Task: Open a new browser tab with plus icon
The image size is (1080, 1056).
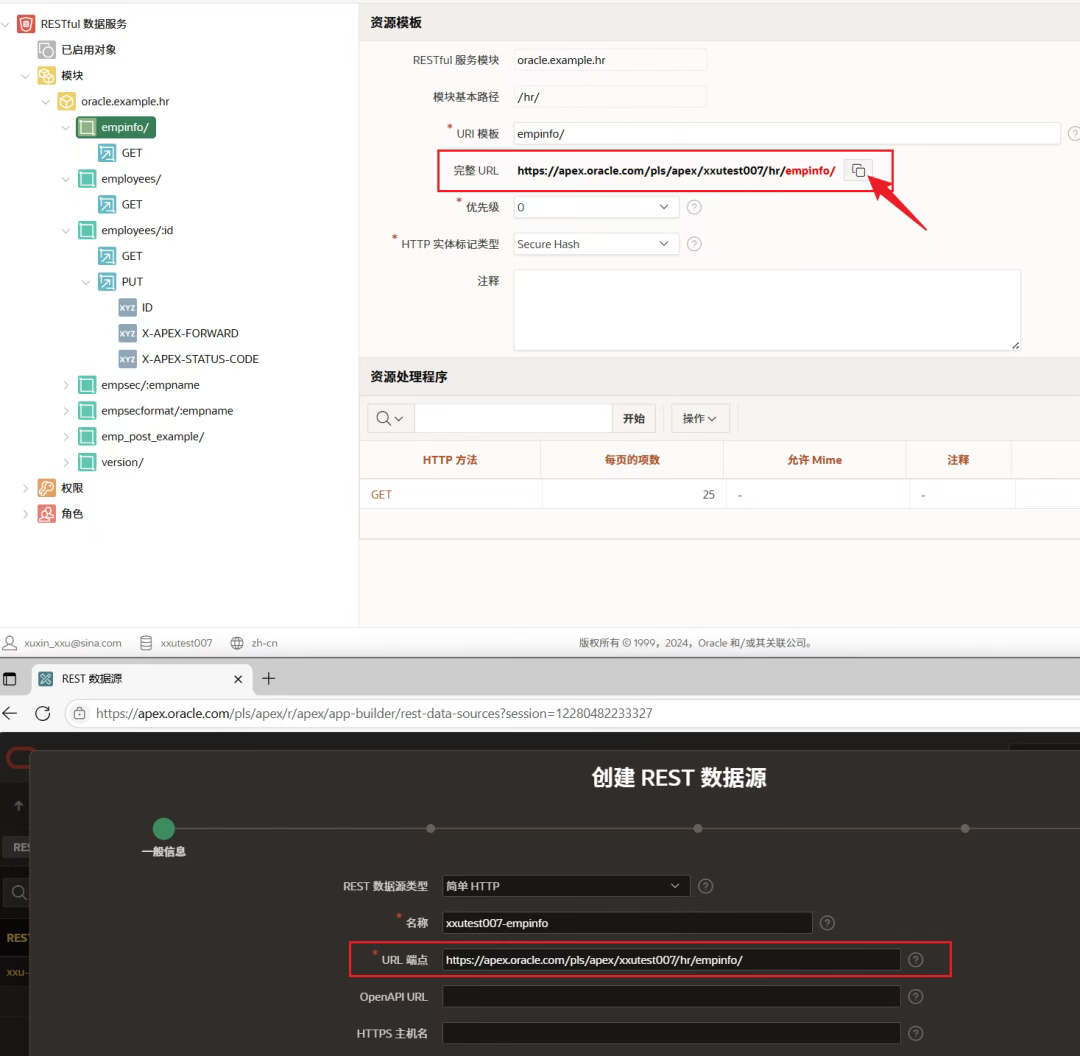Action: (269, 679)
